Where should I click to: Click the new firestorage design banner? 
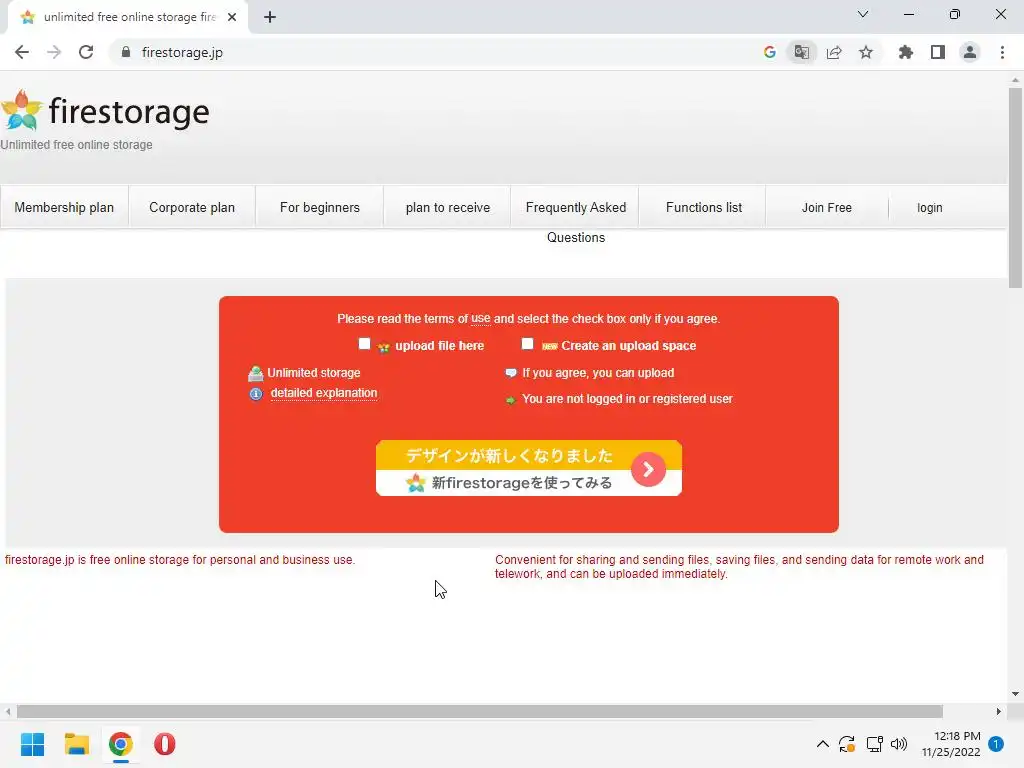pos(529,468)
